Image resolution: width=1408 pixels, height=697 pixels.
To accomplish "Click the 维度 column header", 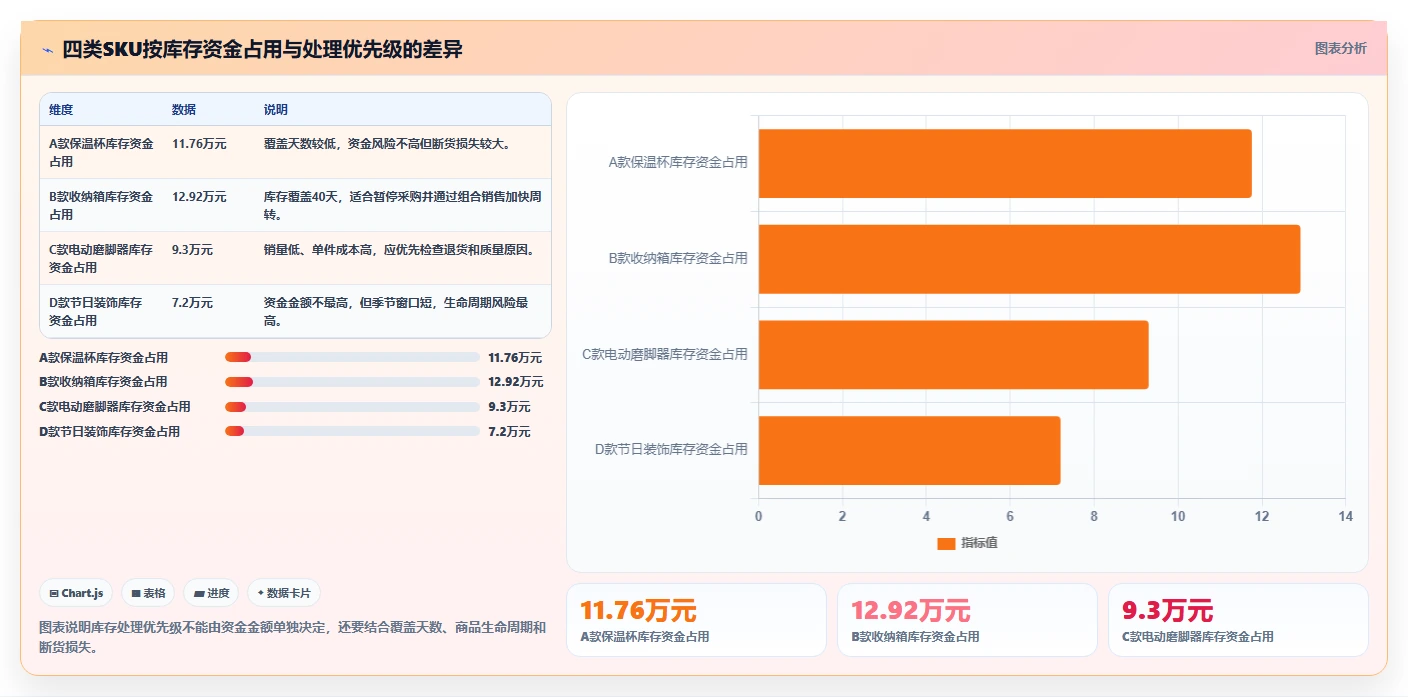I will pos(61,110).
